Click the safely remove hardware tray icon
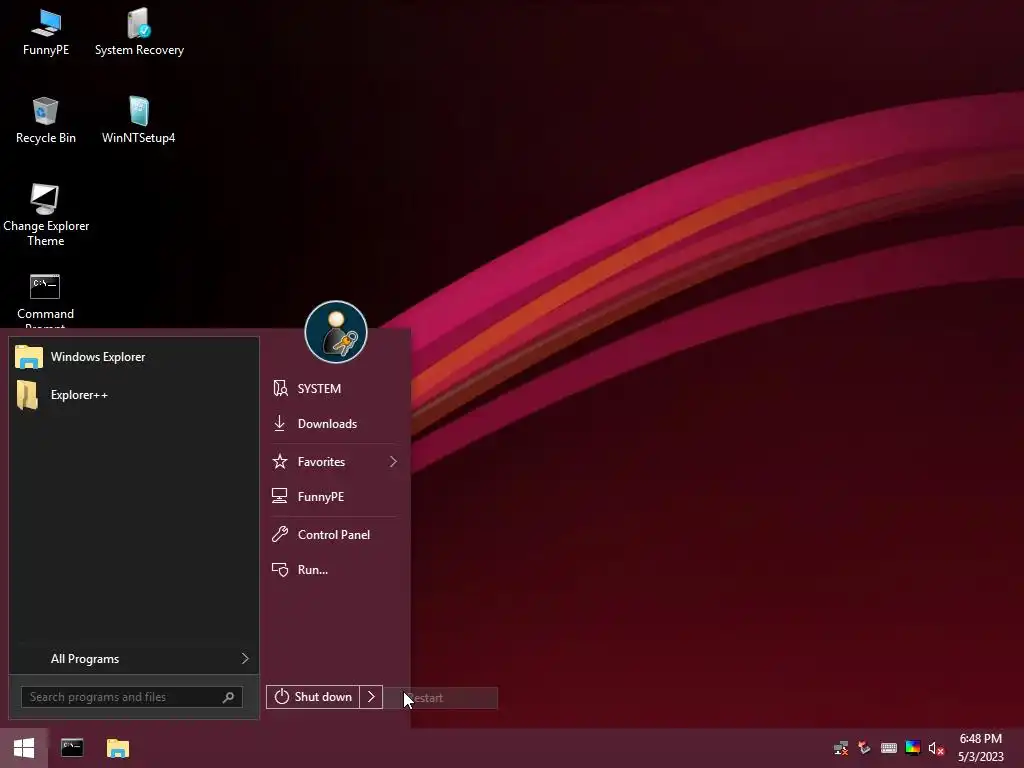Screen dimensions: 1024x768 [x=865, y=748]
